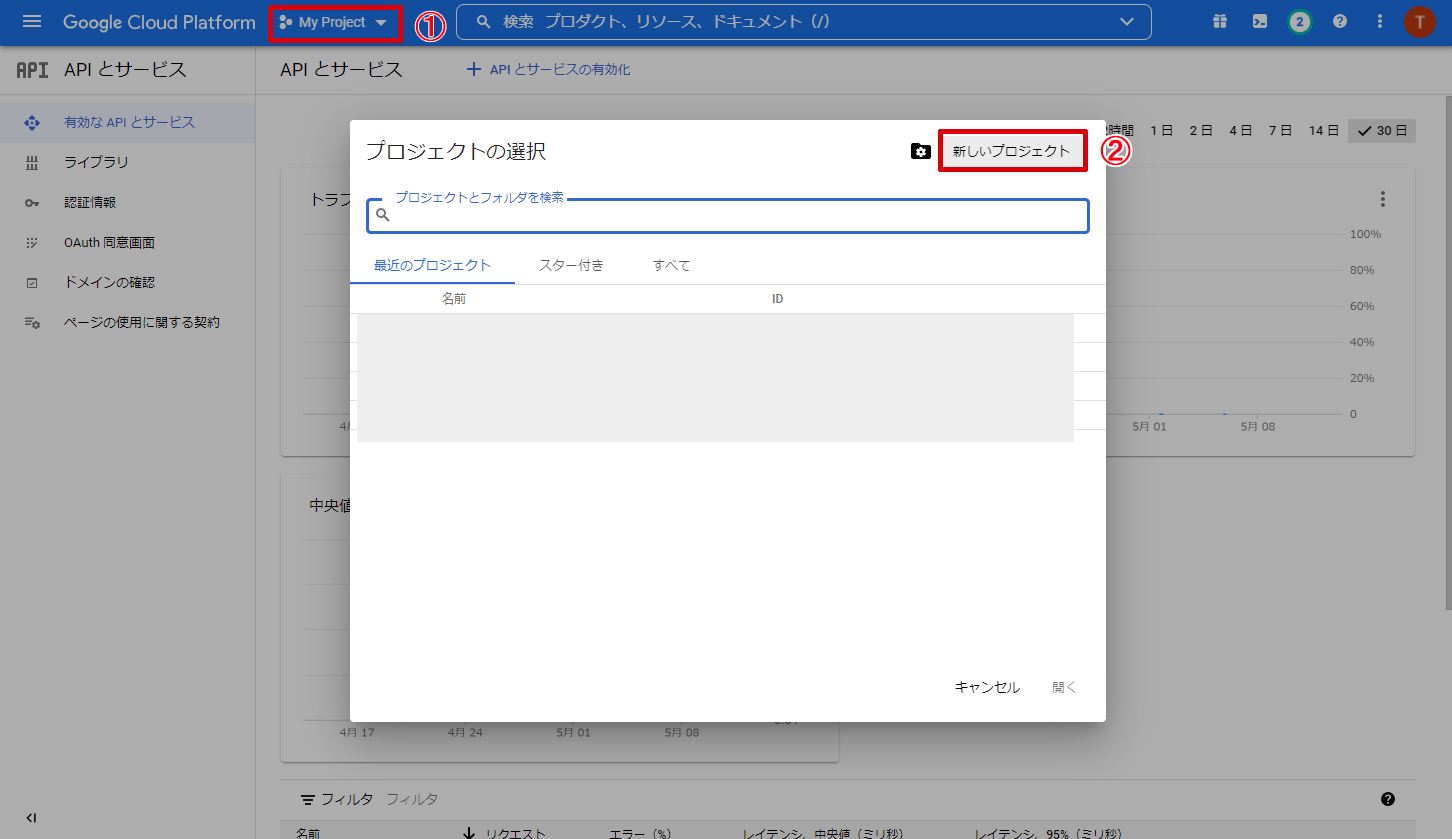Click the プロジェクトとフォルダを検索 field
The image size is (1452, 839).
click(728, 216)
